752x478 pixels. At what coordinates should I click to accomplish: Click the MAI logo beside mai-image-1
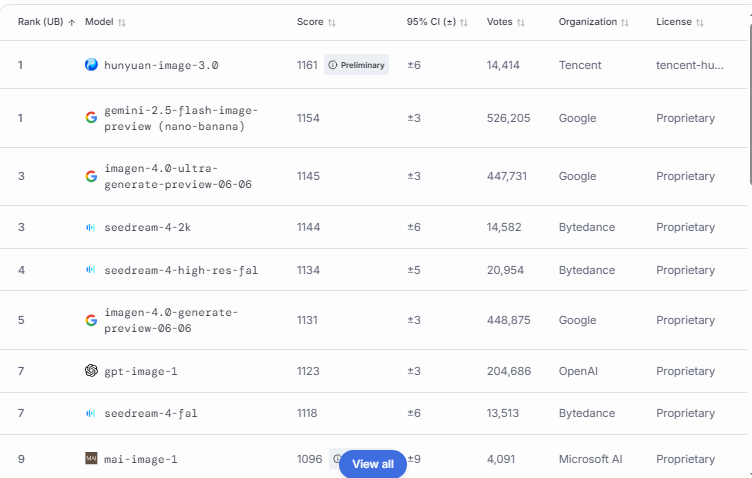91,458
